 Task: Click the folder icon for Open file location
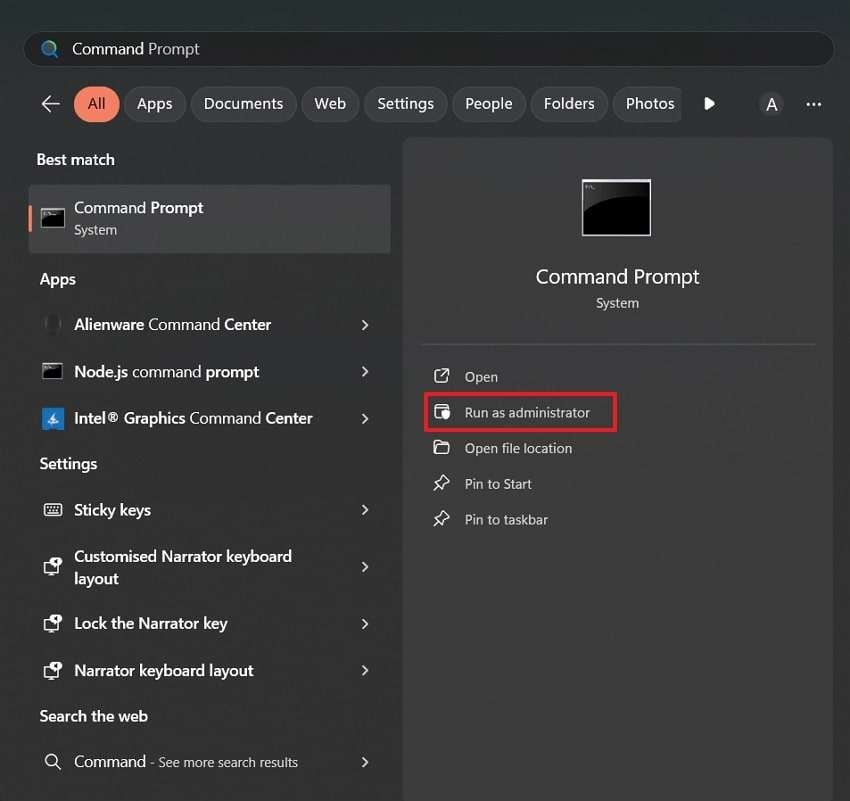pos(441,448)
